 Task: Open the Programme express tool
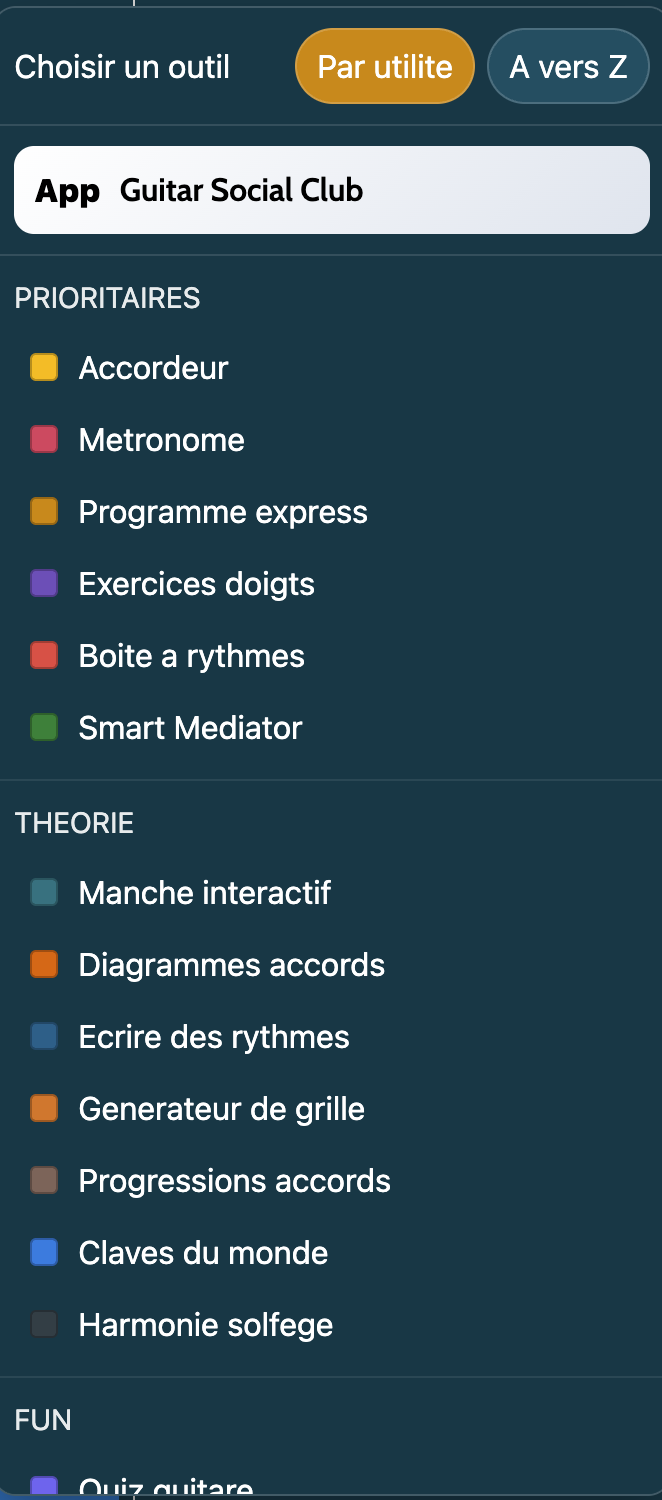[x=222, y=511]
